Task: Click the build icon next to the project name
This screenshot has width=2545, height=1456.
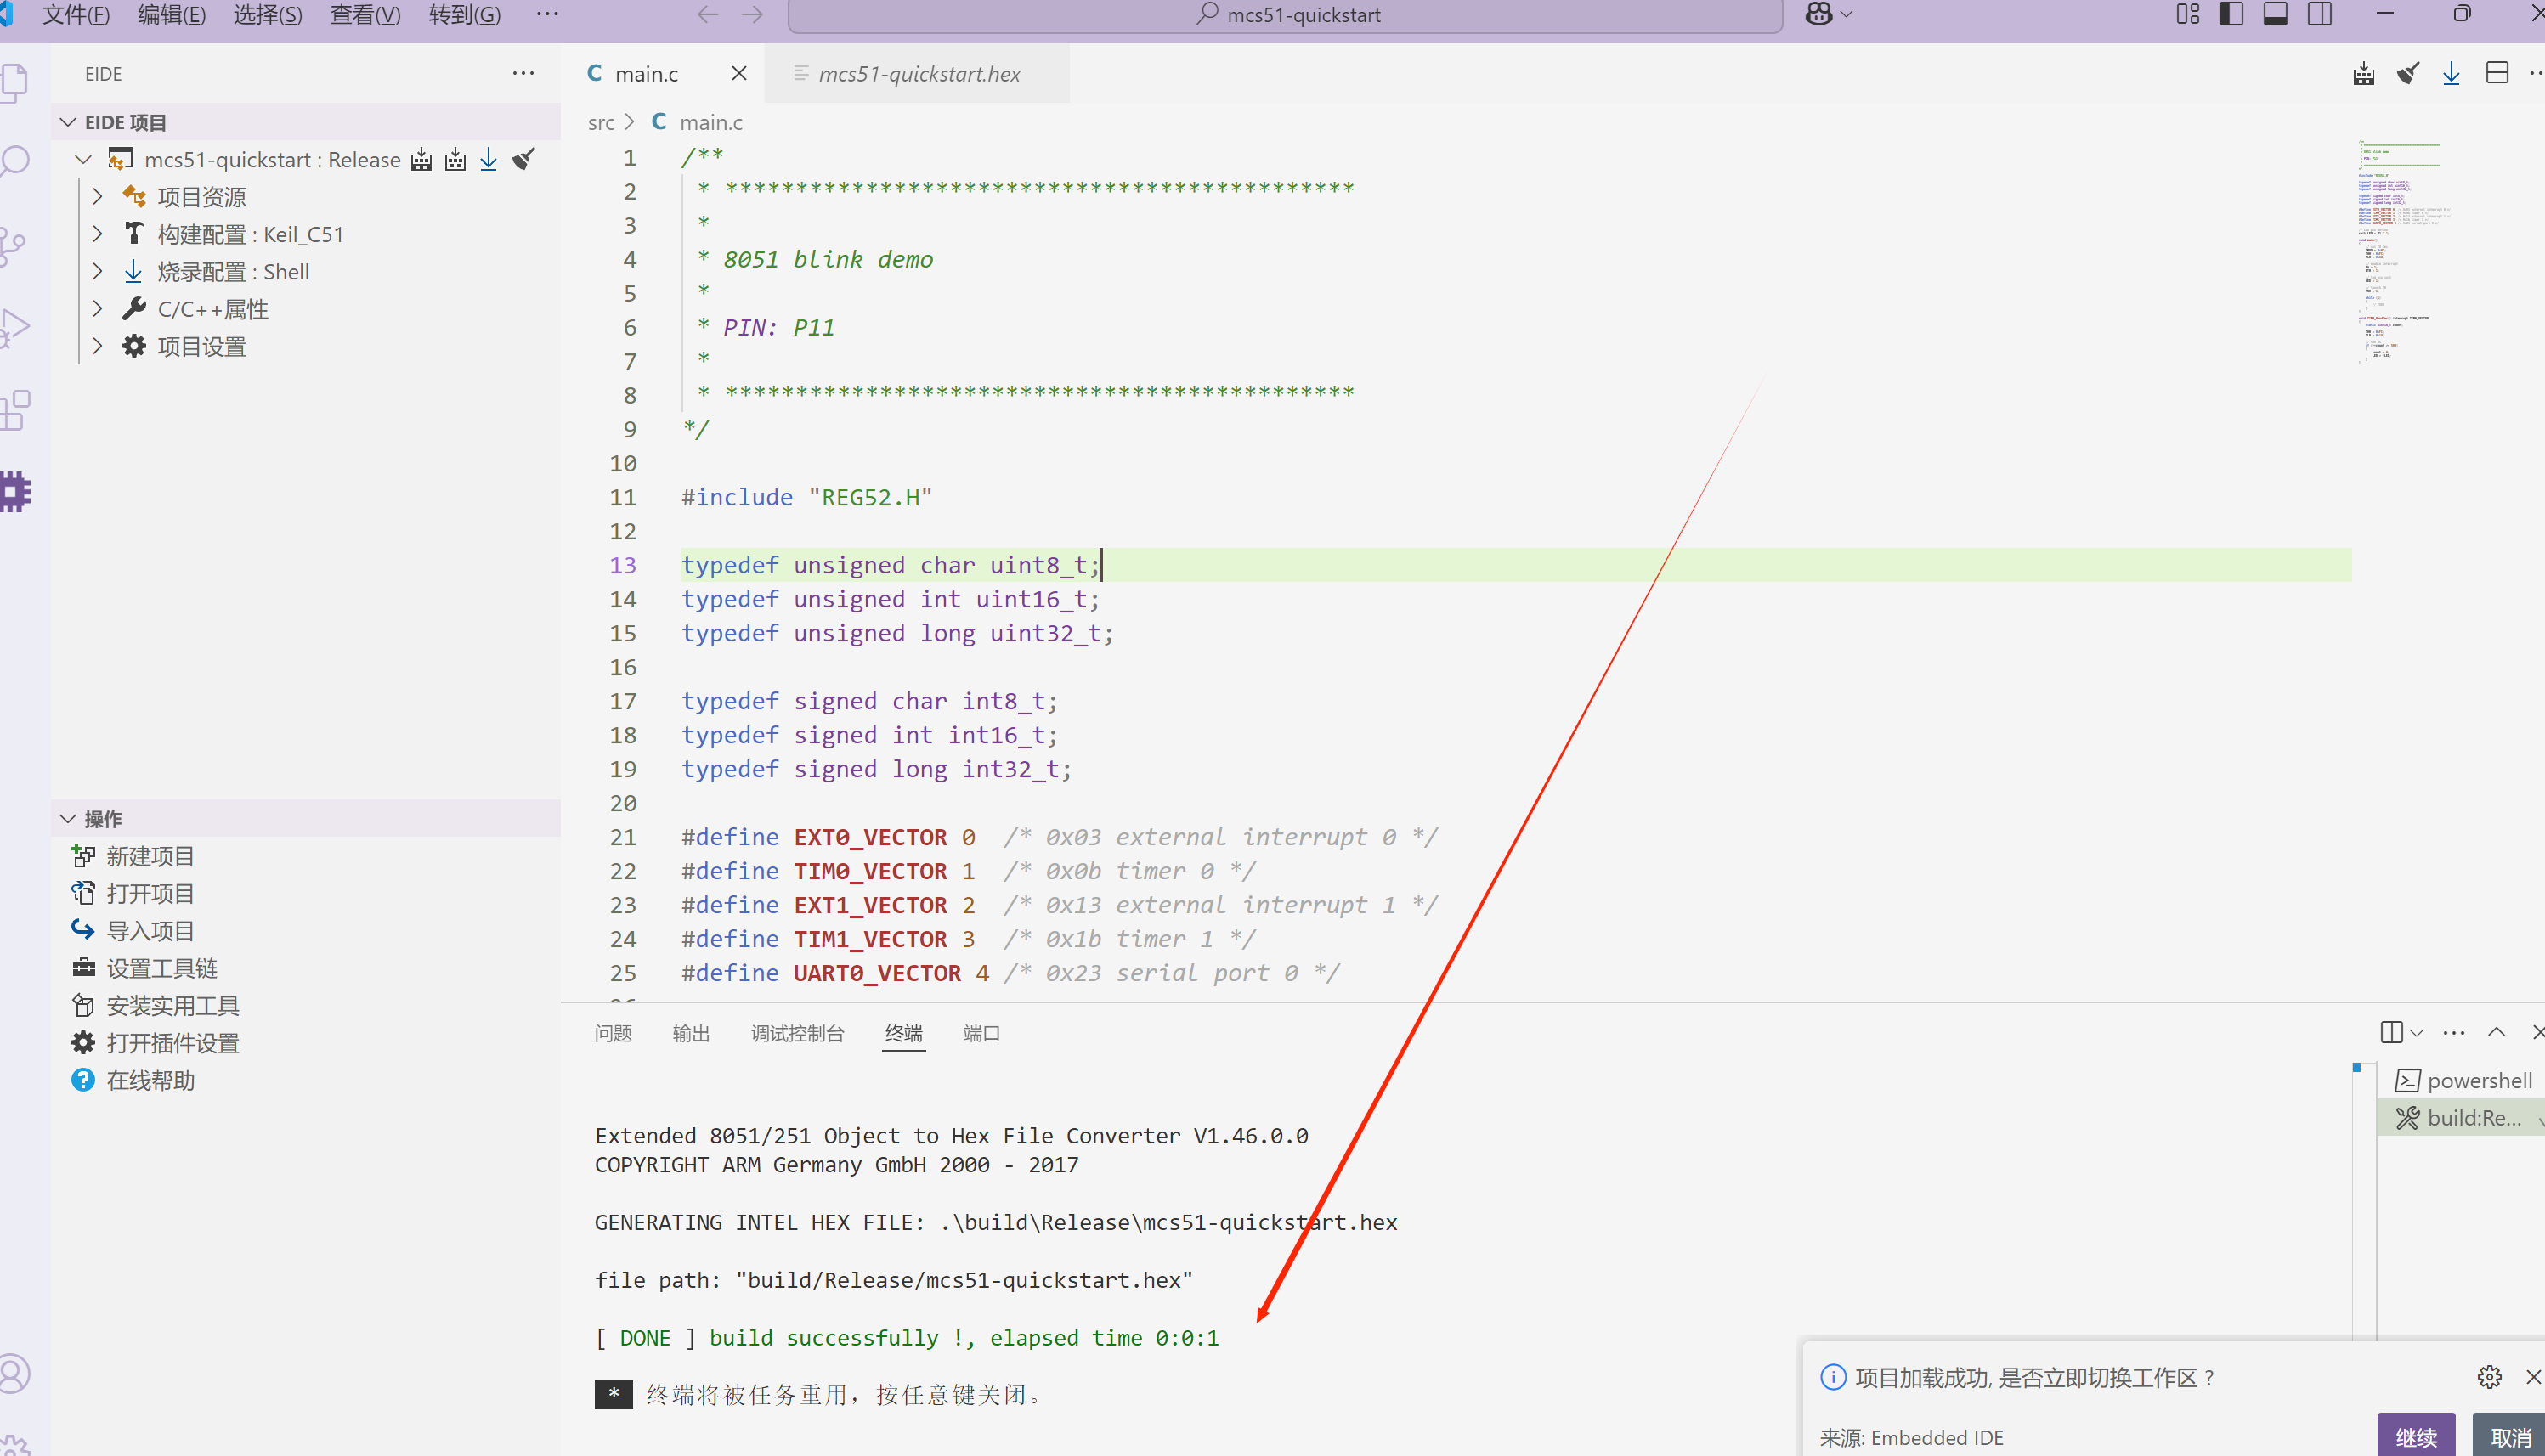Action: point(421,160)
